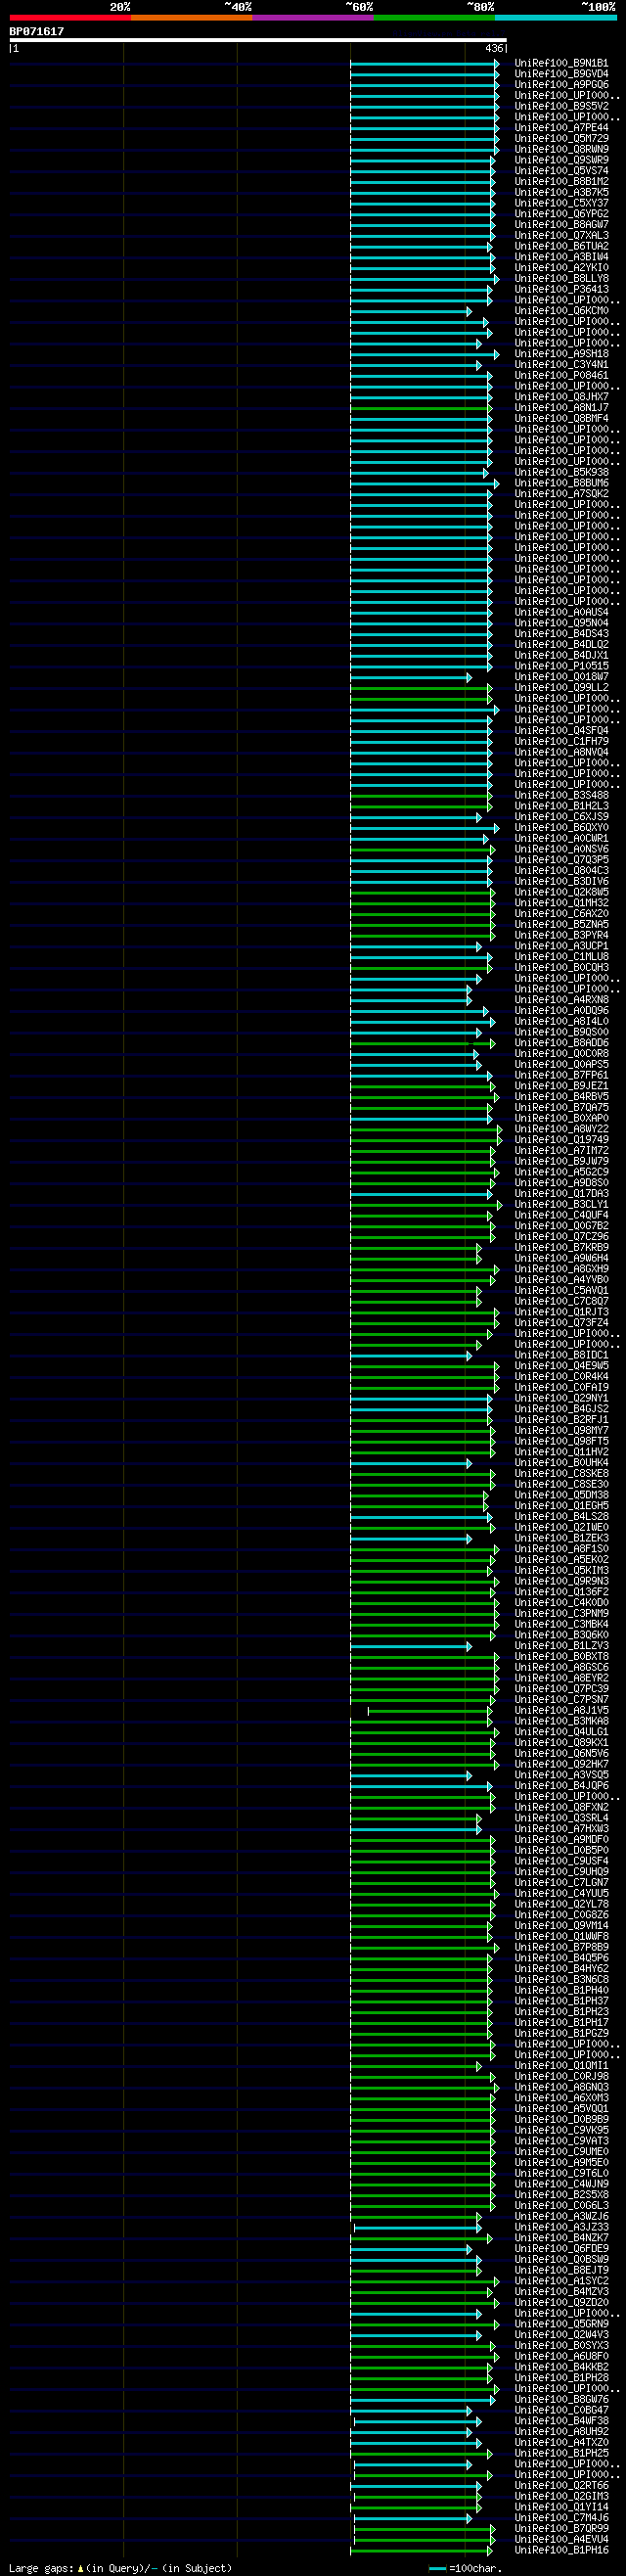Viewport: 626px width, 2576px height.
Task: Open entry UniRef100_C7M4J6
Action: click(x=561, y=2518)
